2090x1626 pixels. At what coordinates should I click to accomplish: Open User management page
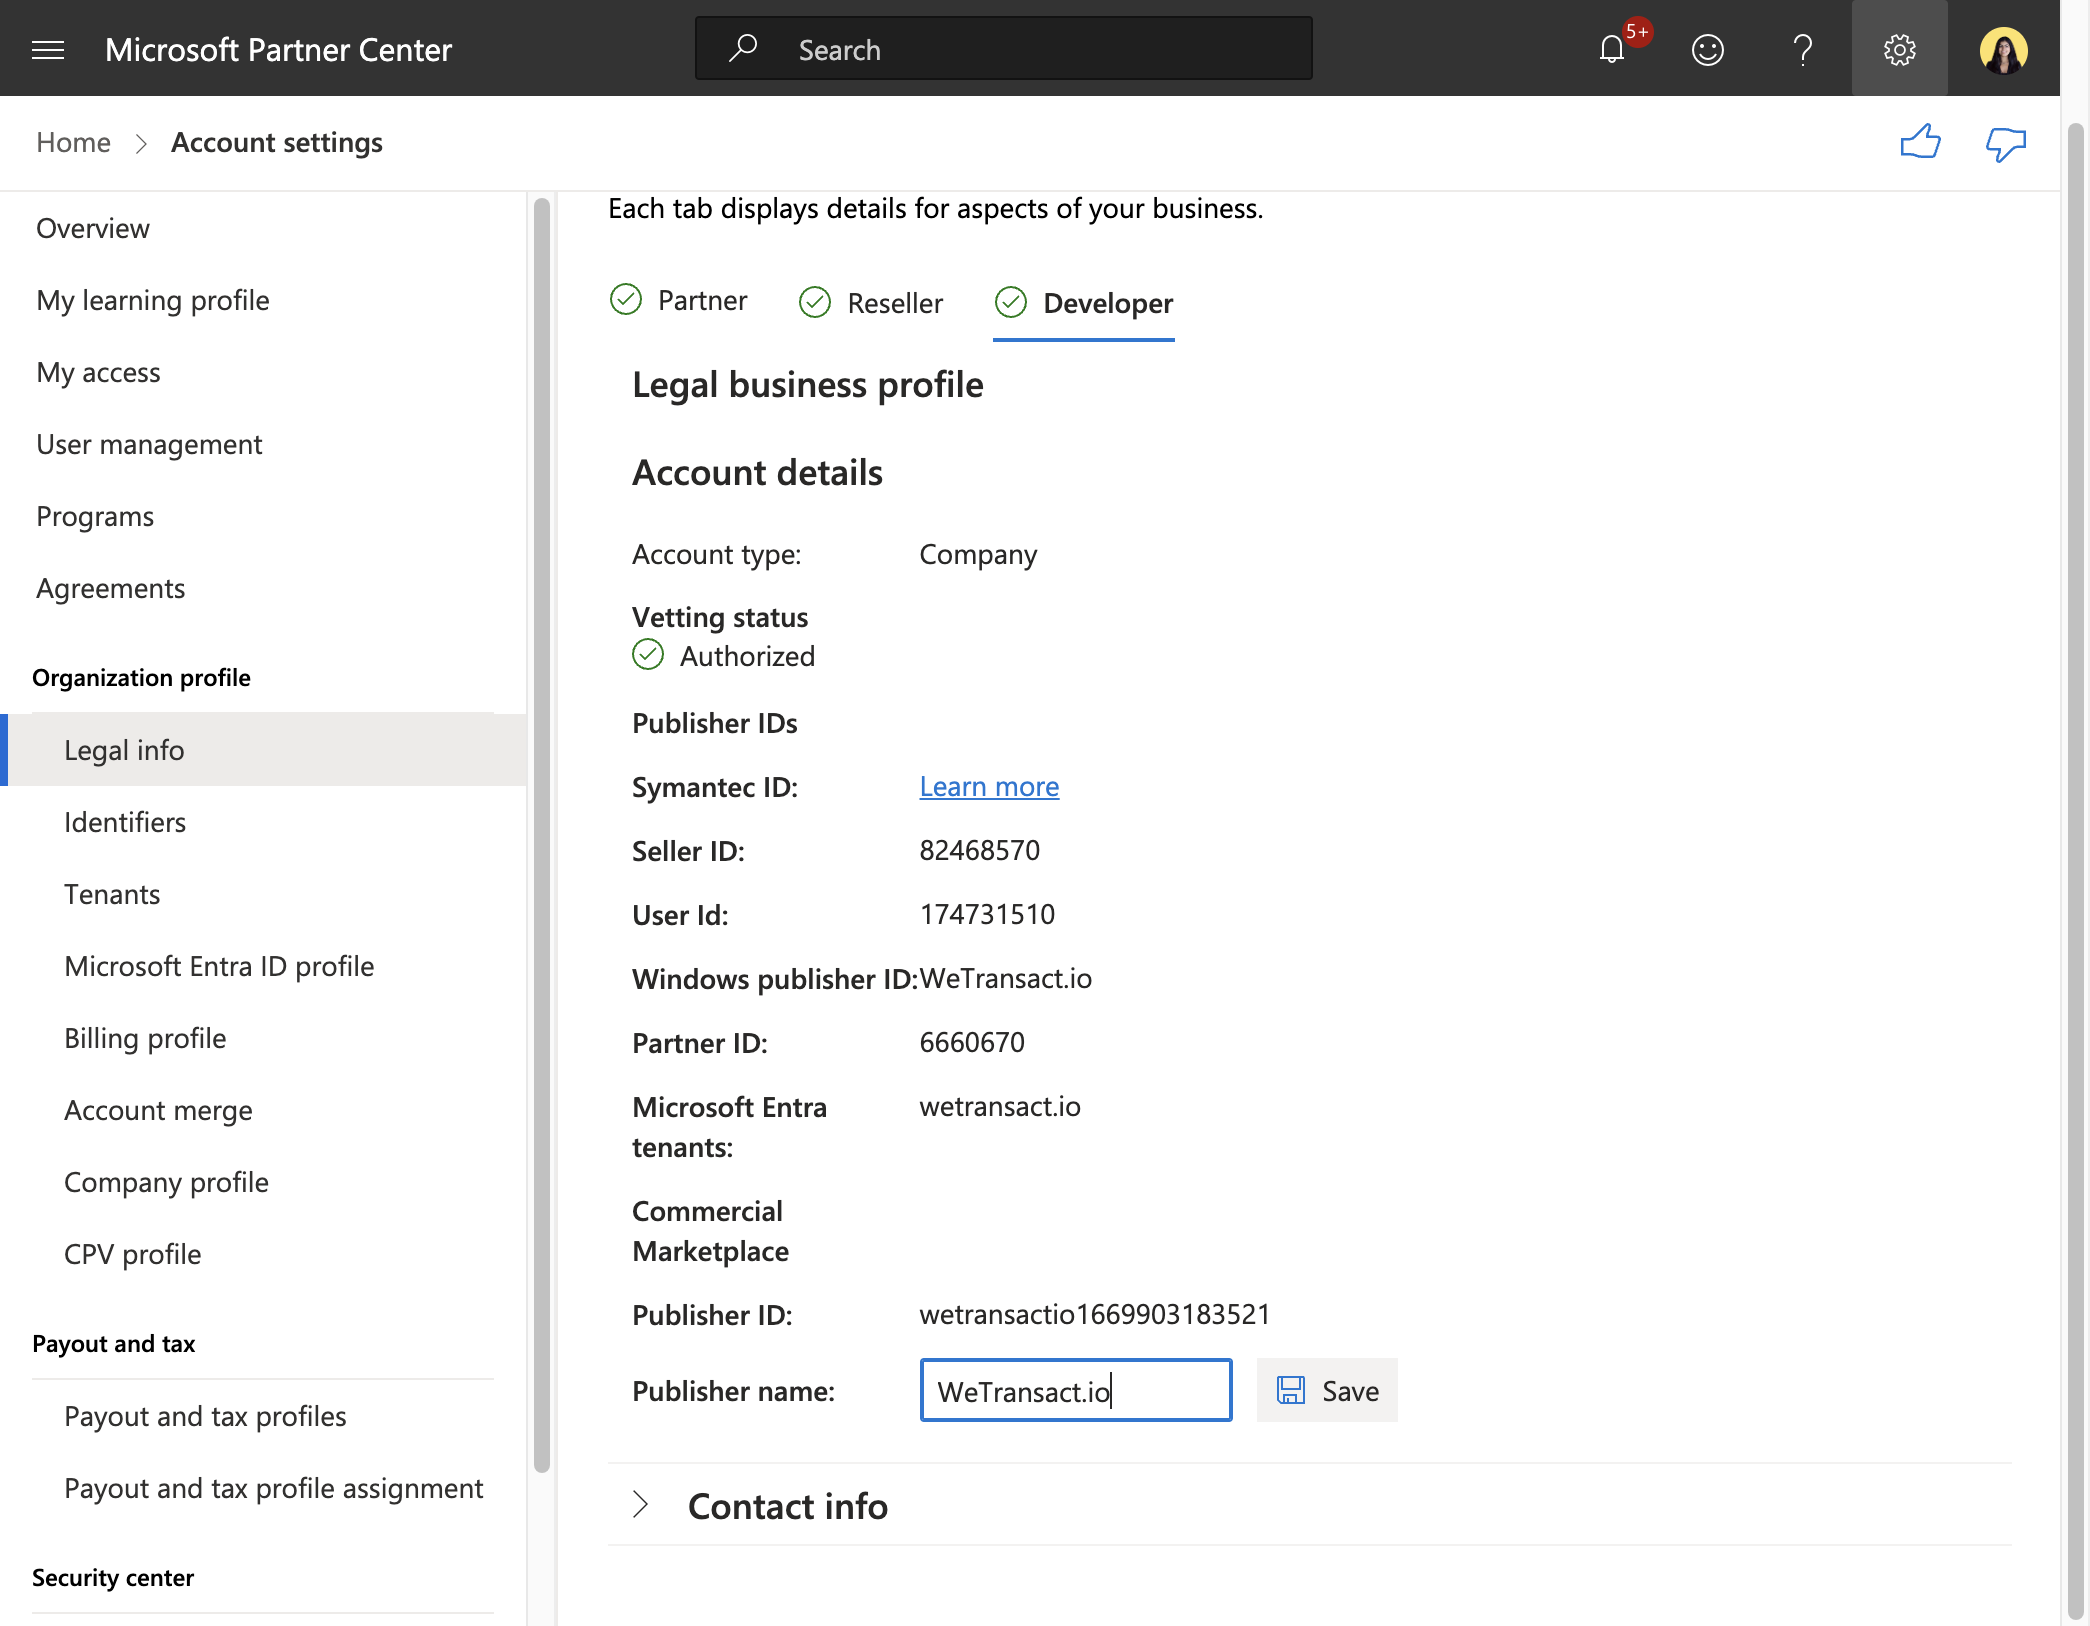pyautogui.click(x=149, y=444)
